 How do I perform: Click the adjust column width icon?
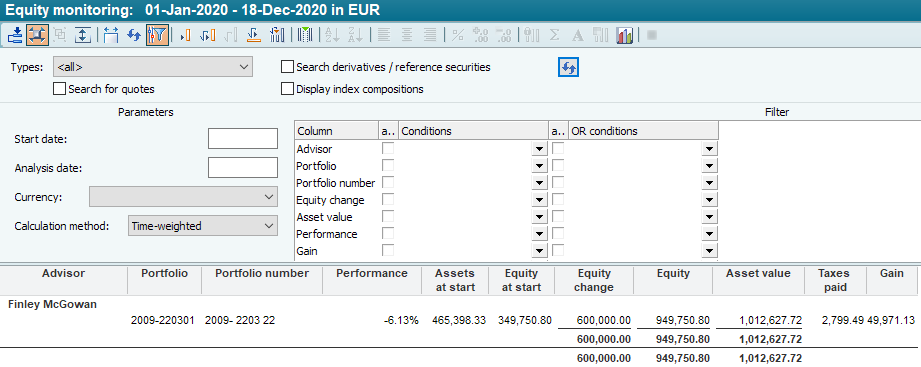tap(111, 35)
